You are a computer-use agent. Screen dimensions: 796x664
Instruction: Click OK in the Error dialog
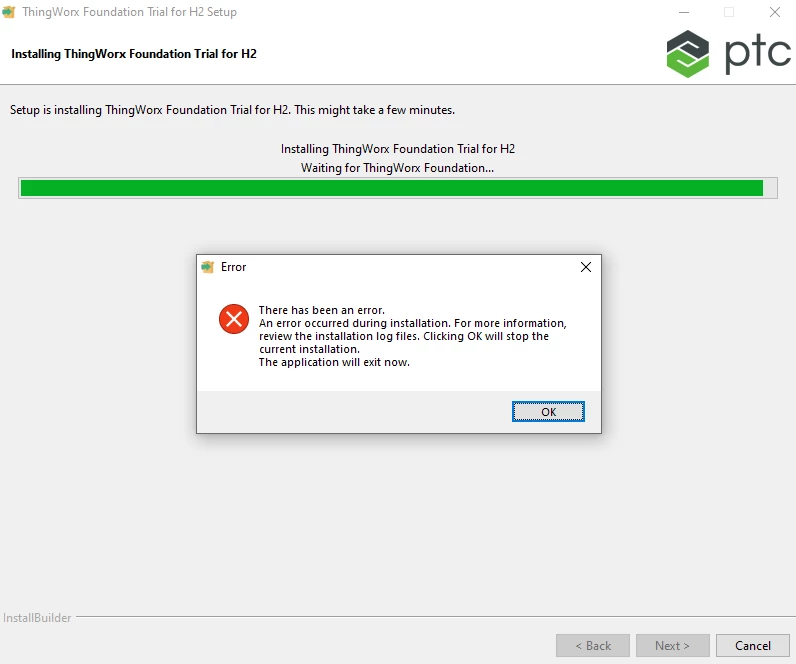tap(548, 412)
